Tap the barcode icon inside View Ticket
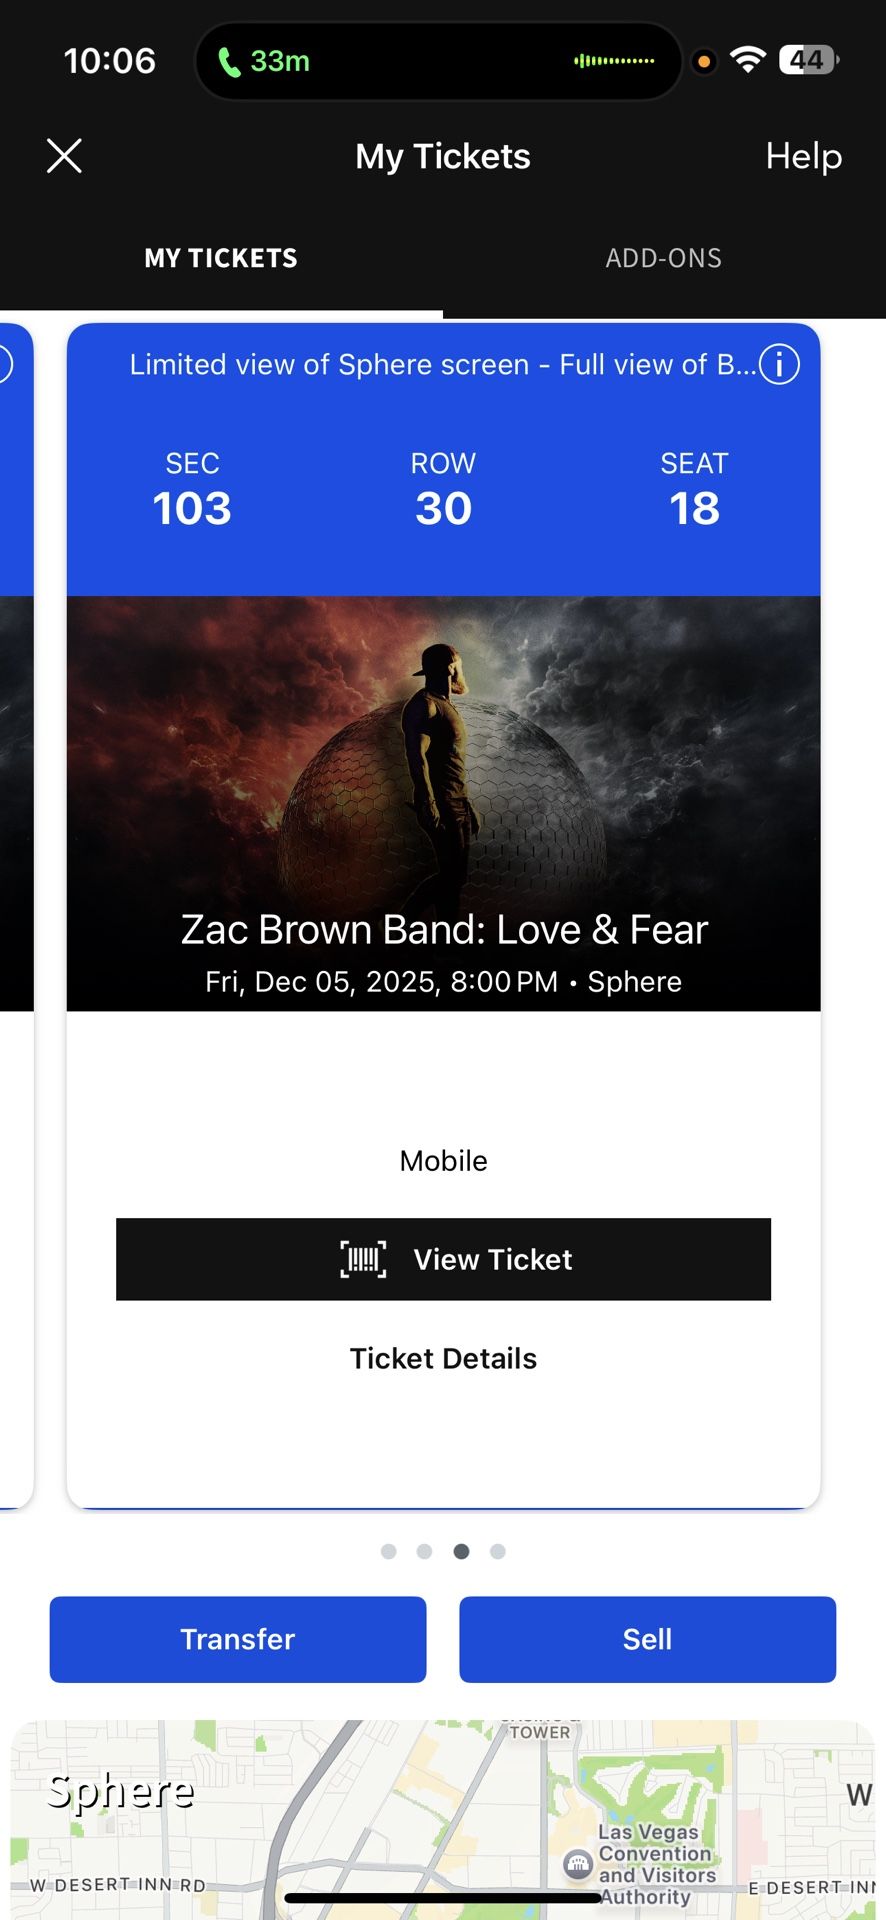 [363, 1259]
